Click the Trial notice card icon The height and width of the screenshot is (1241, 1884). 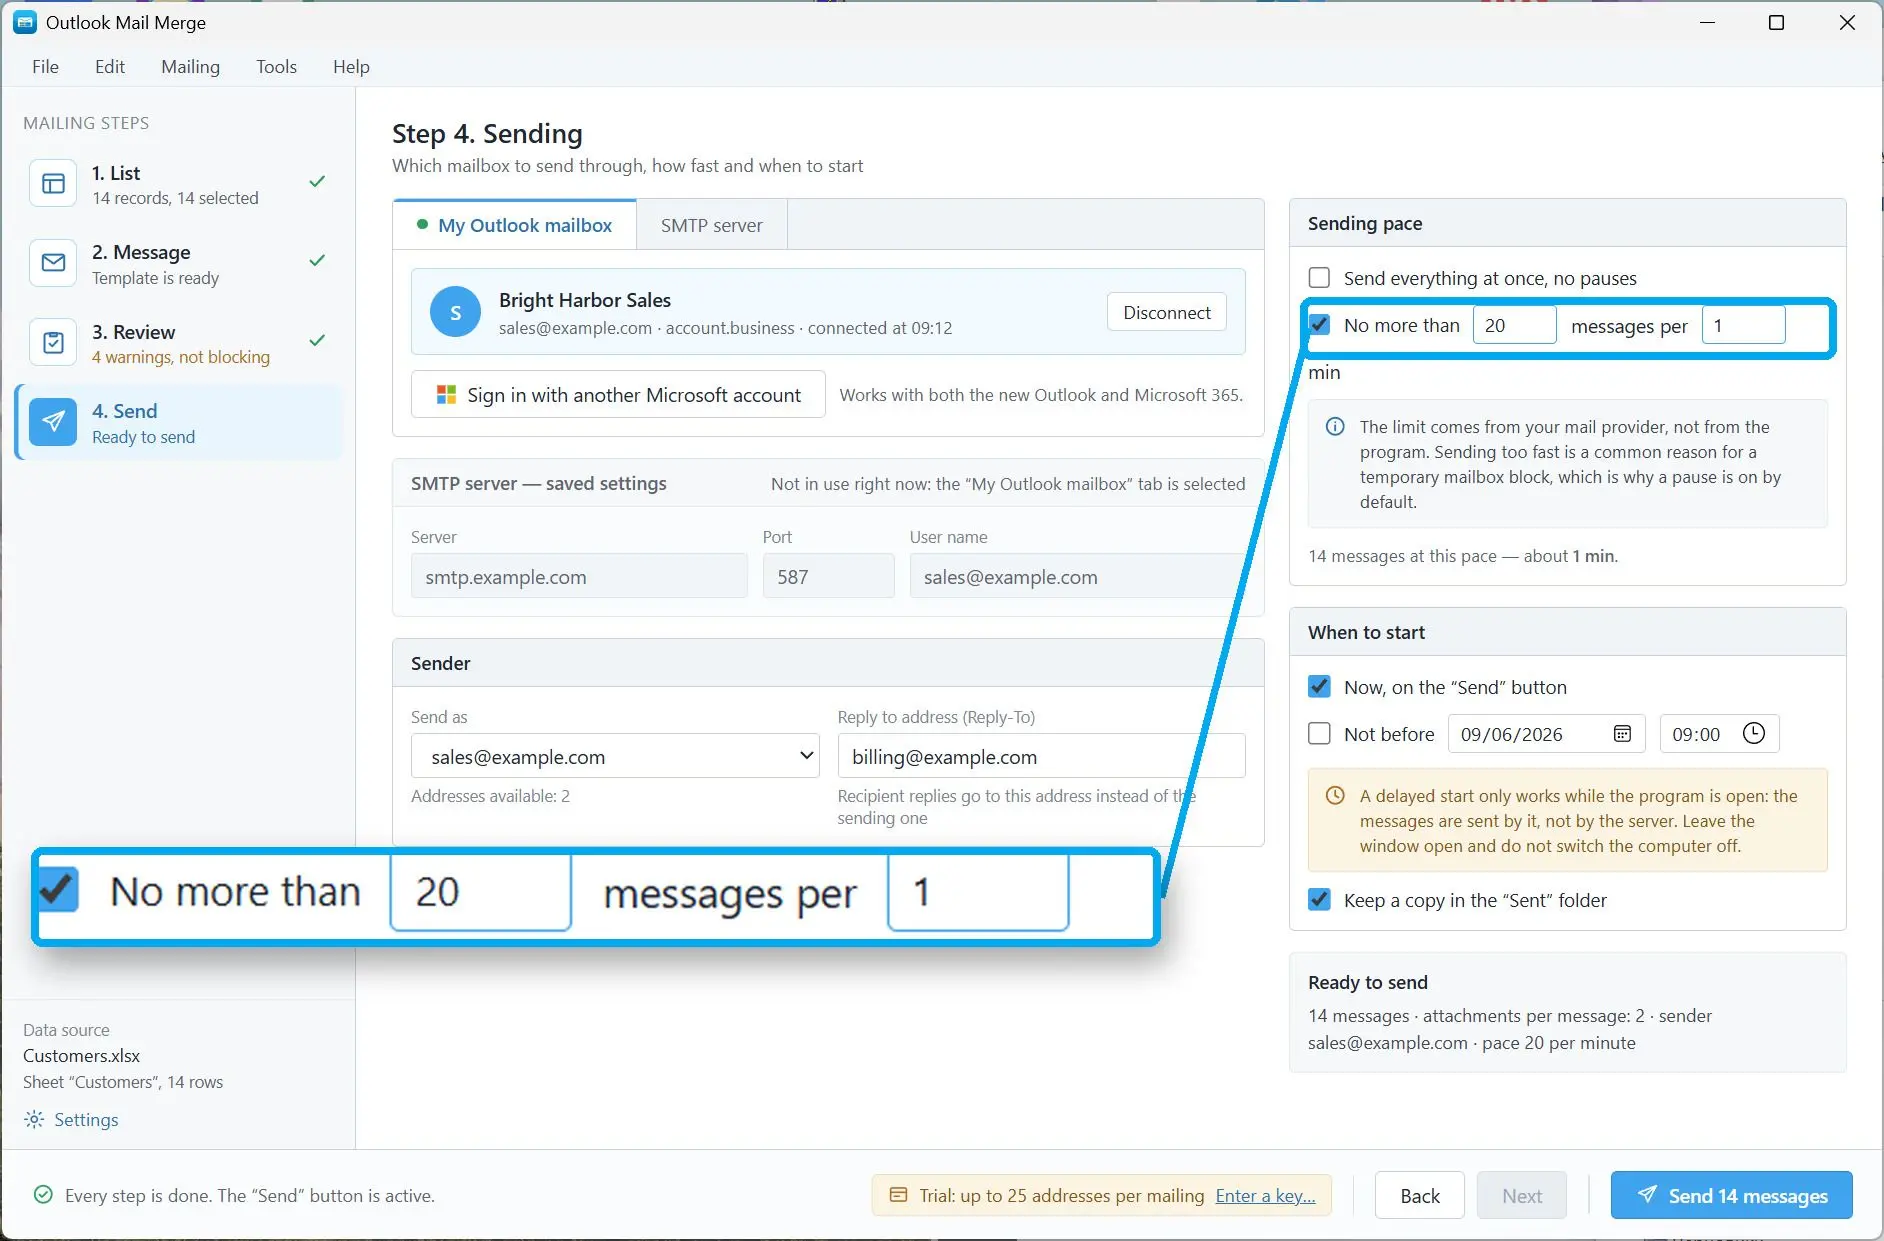[899, 1196]
